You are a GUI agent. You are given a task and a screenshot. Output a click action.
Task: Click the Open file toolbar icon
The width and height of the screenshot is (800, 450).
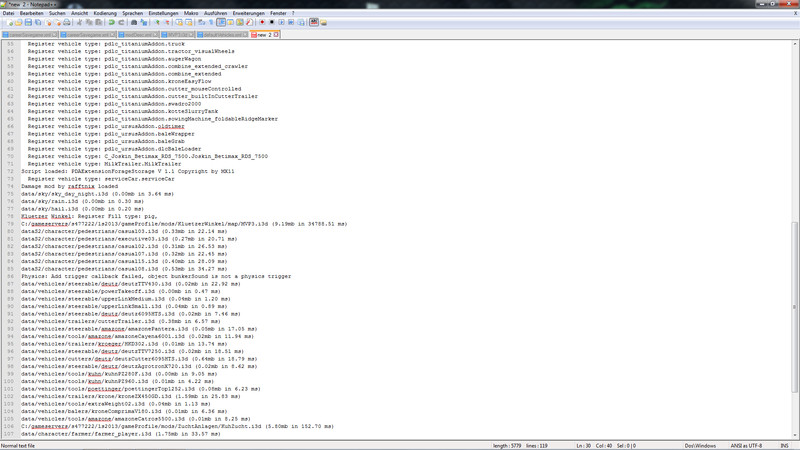(x=19, y=22)
